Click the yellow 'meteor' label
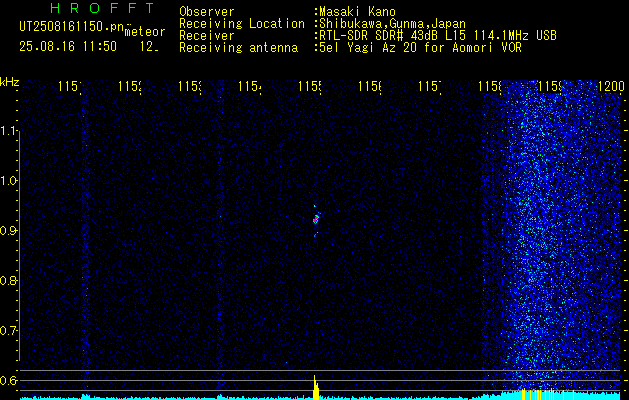Screen dimensions: 629x400 [x=145, y=32]
